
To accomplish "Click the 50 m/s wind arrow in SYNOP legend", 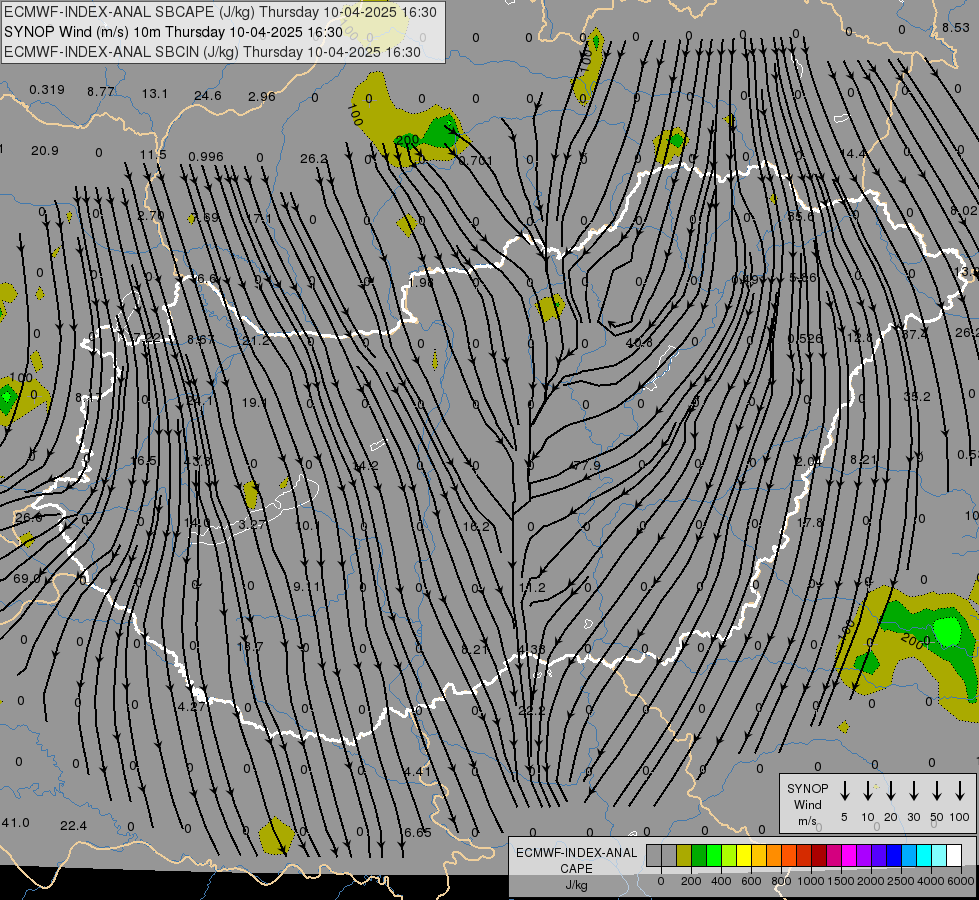I will [x=937, y=791].
